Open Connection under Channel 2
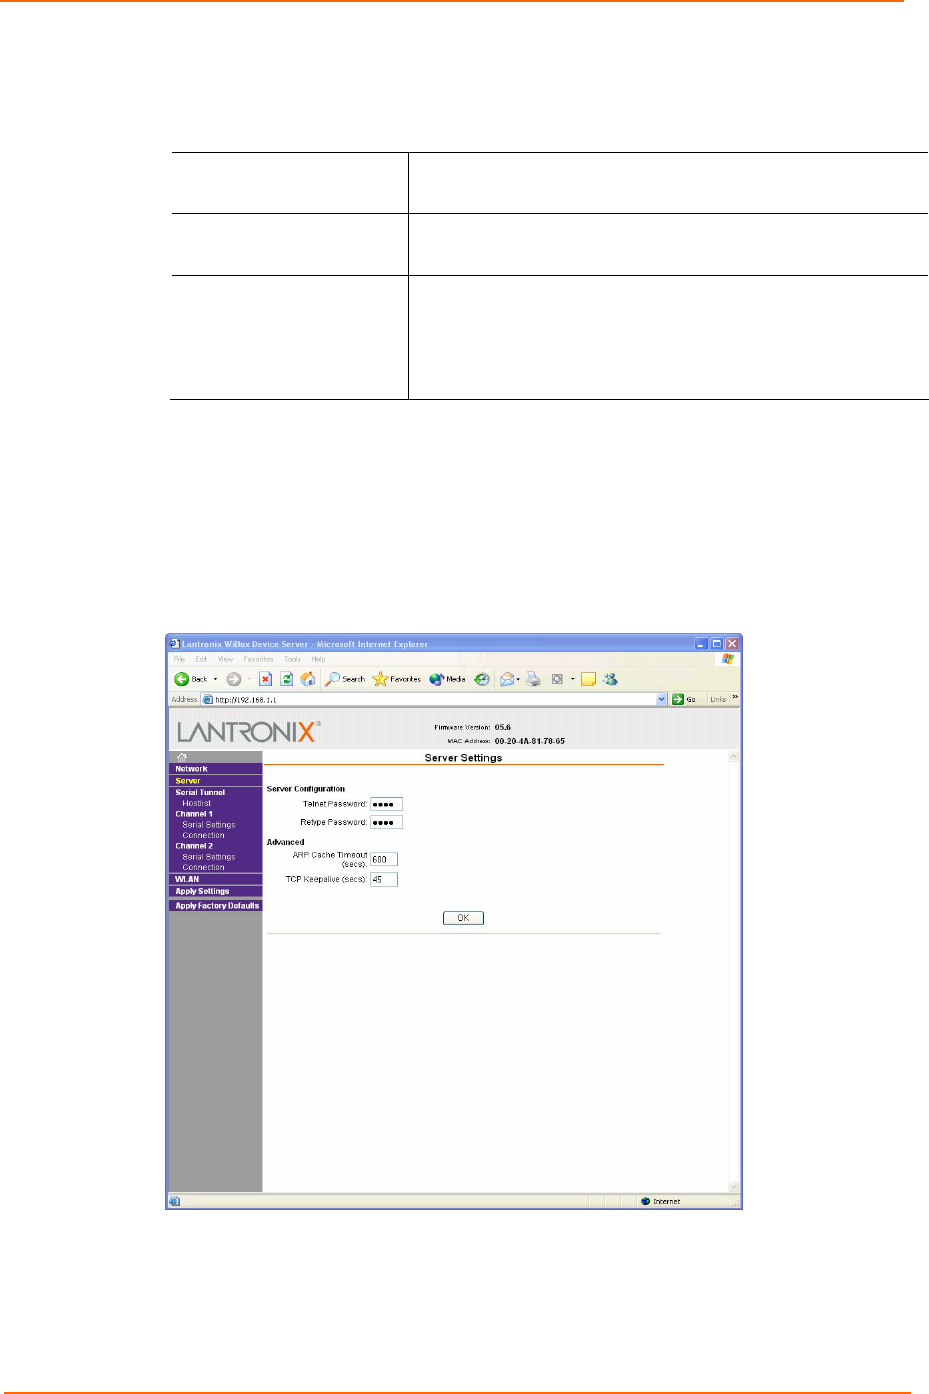The height and width of the screenshot is (1394, 929). 203,867
